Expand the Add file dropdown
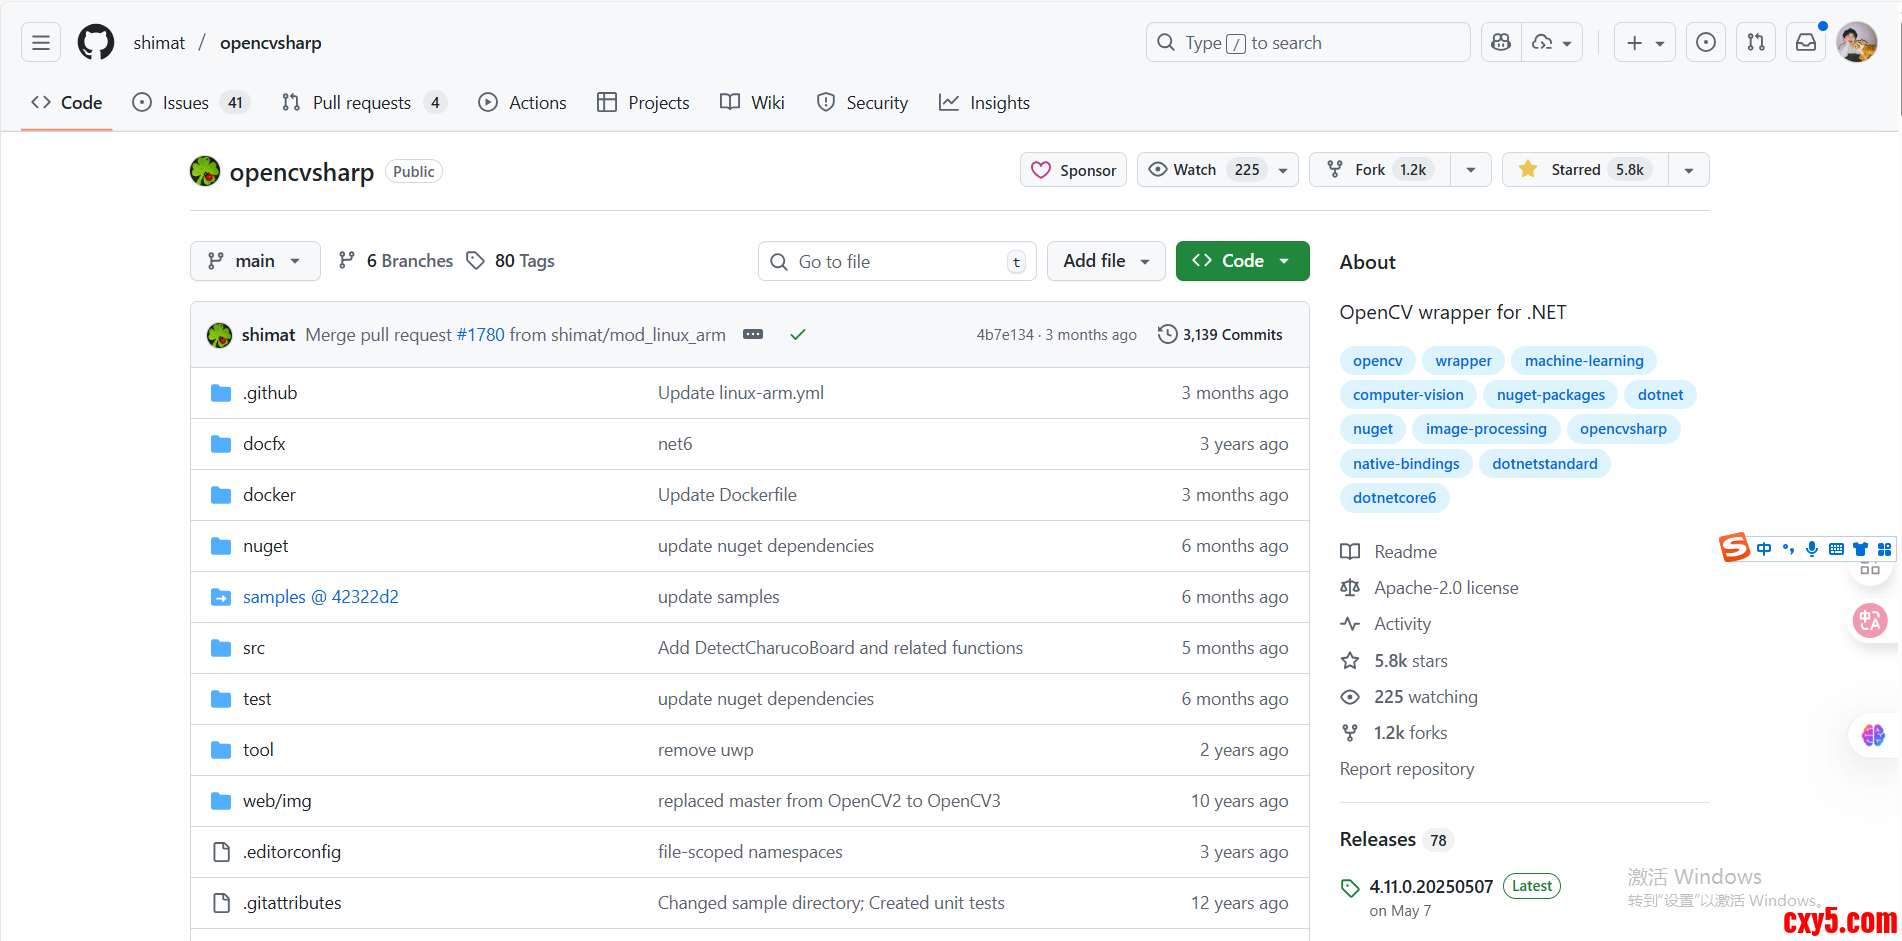The width and height of the screenshot is (1902, 941). (x=1105, y=261)
